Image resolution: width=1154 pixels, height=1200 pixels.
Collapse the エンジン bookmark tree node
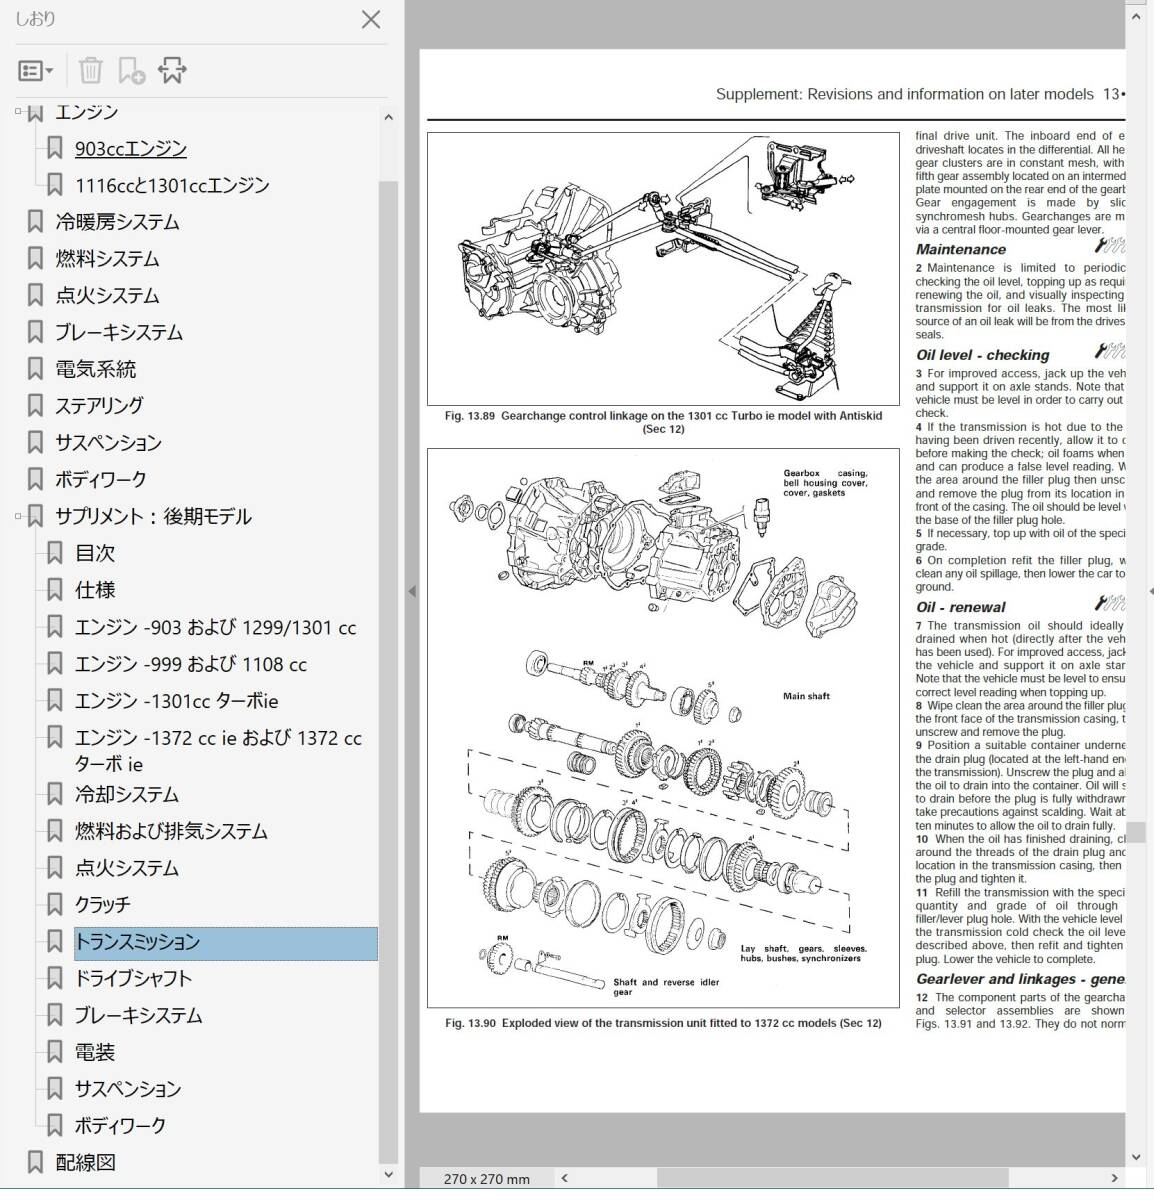(18, 112)
